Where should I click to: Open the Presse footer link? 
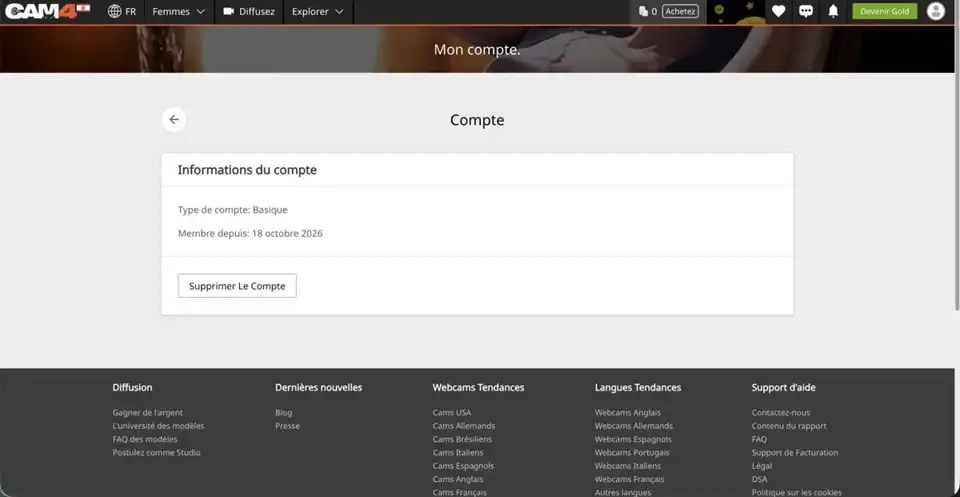coord(288,426)
